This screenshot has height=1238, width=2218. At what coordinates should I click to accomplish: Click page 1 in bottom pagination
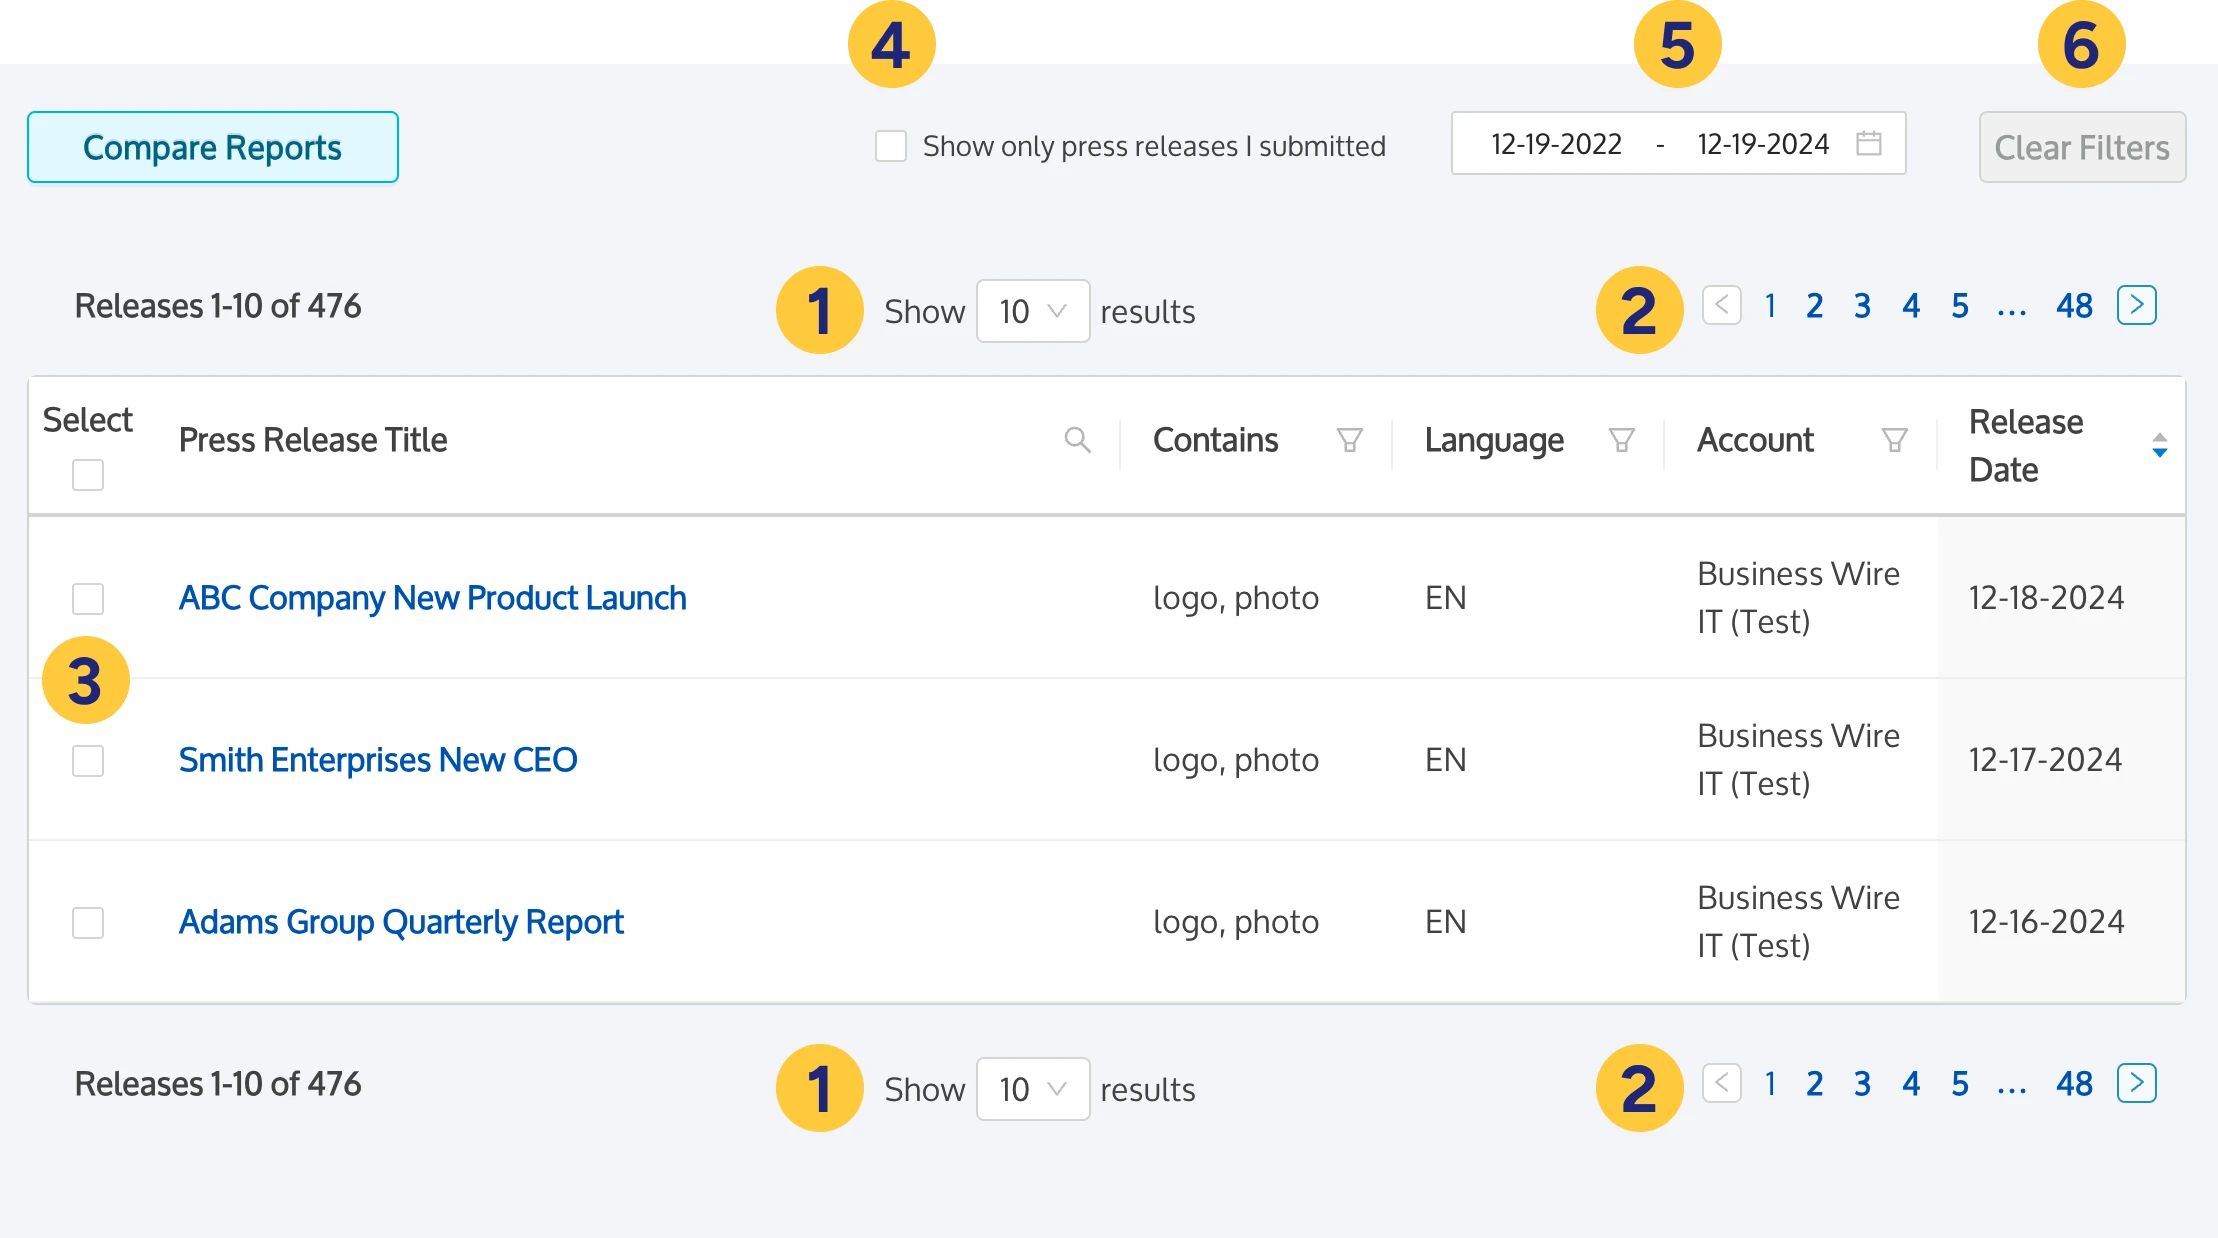coord(1770,1083)
